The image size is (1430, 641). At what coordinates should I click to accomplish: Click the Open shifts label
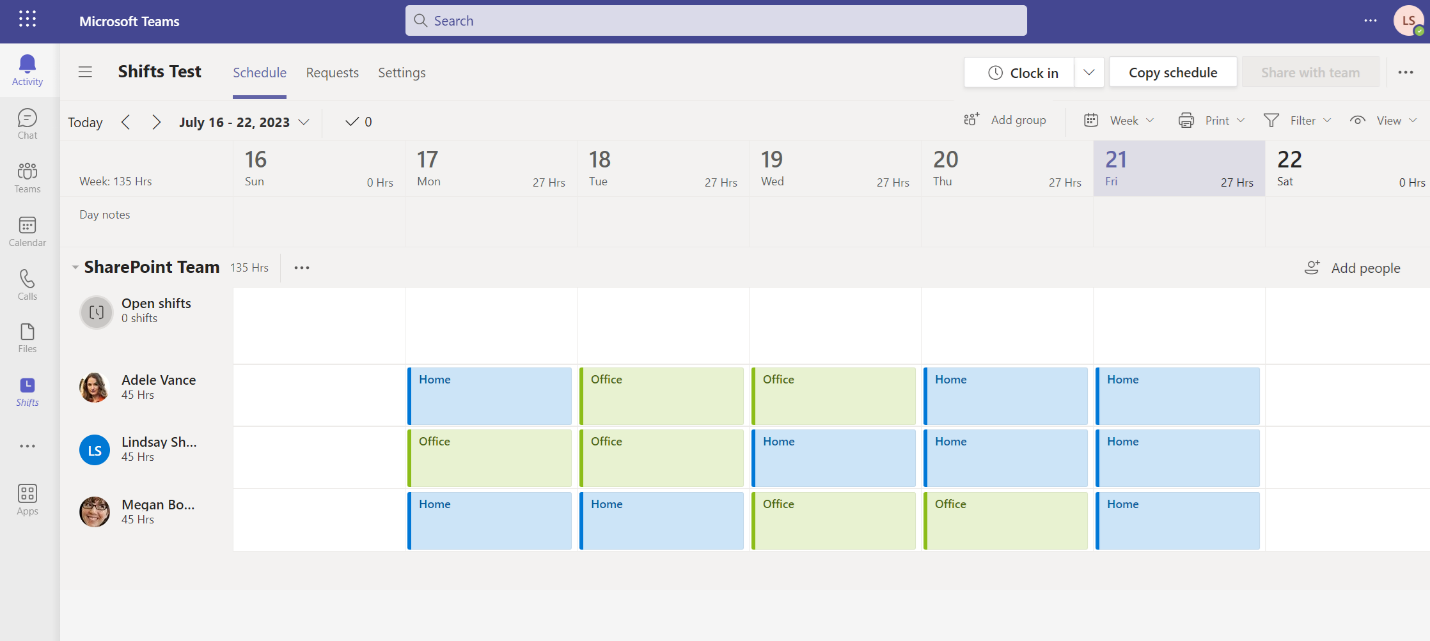tap(156, 303)
